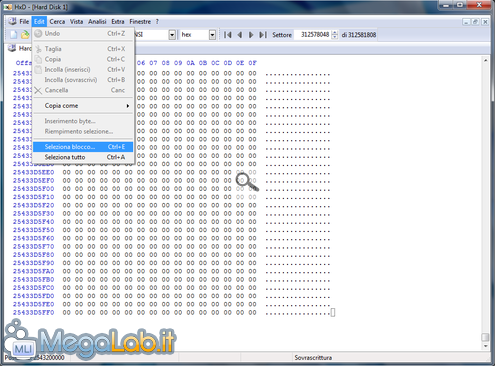Go to first sector button
This screenshot has height=366, width=495.
coord(228,35)
